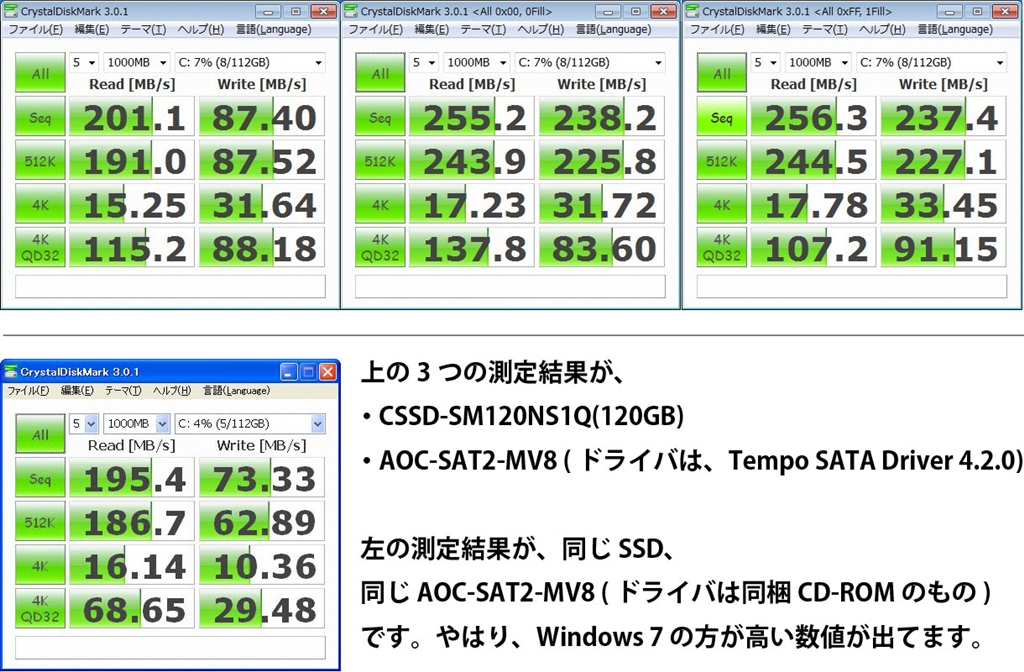Image resolution: width=1024 pixels, height=672 pixels.
Task: Minimize the 0Fill CrystalDiskMark window
Action: (608, 11)
